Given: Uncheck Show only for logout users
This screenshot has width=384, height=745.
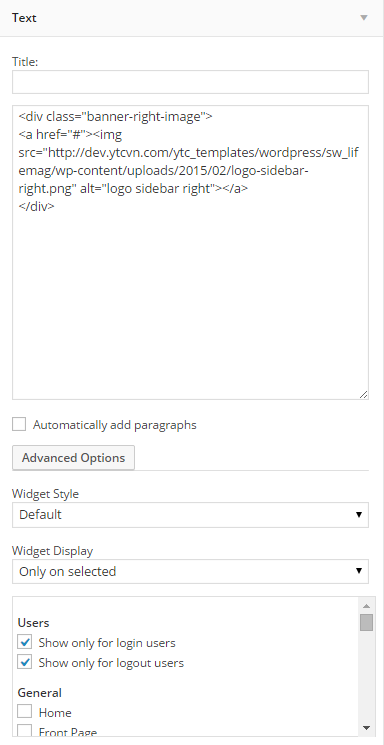Looking at the screenshot, I should tap(24, 662).
